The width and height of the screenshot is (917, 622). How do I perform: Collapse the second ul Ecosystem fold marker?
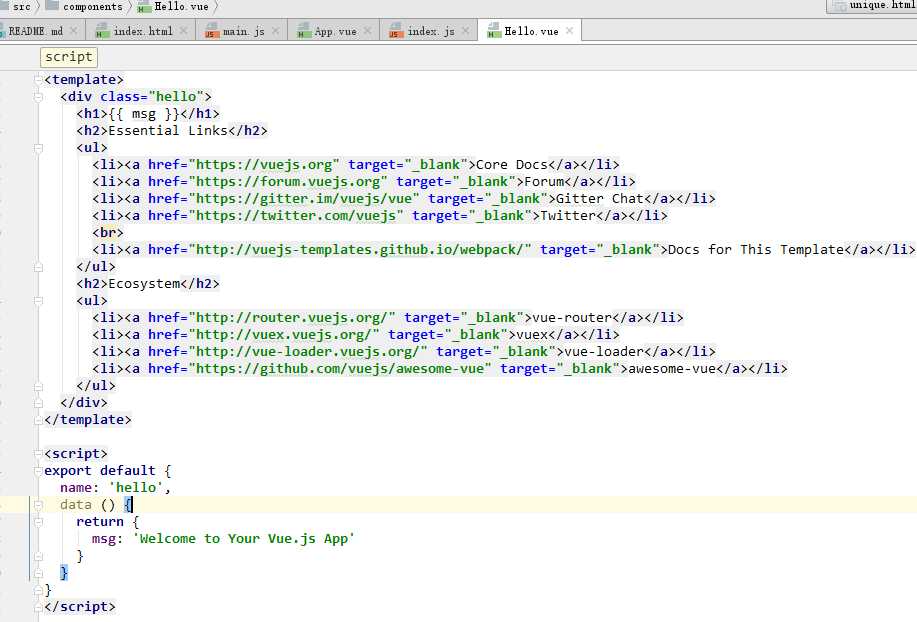(x=39, y=300)
